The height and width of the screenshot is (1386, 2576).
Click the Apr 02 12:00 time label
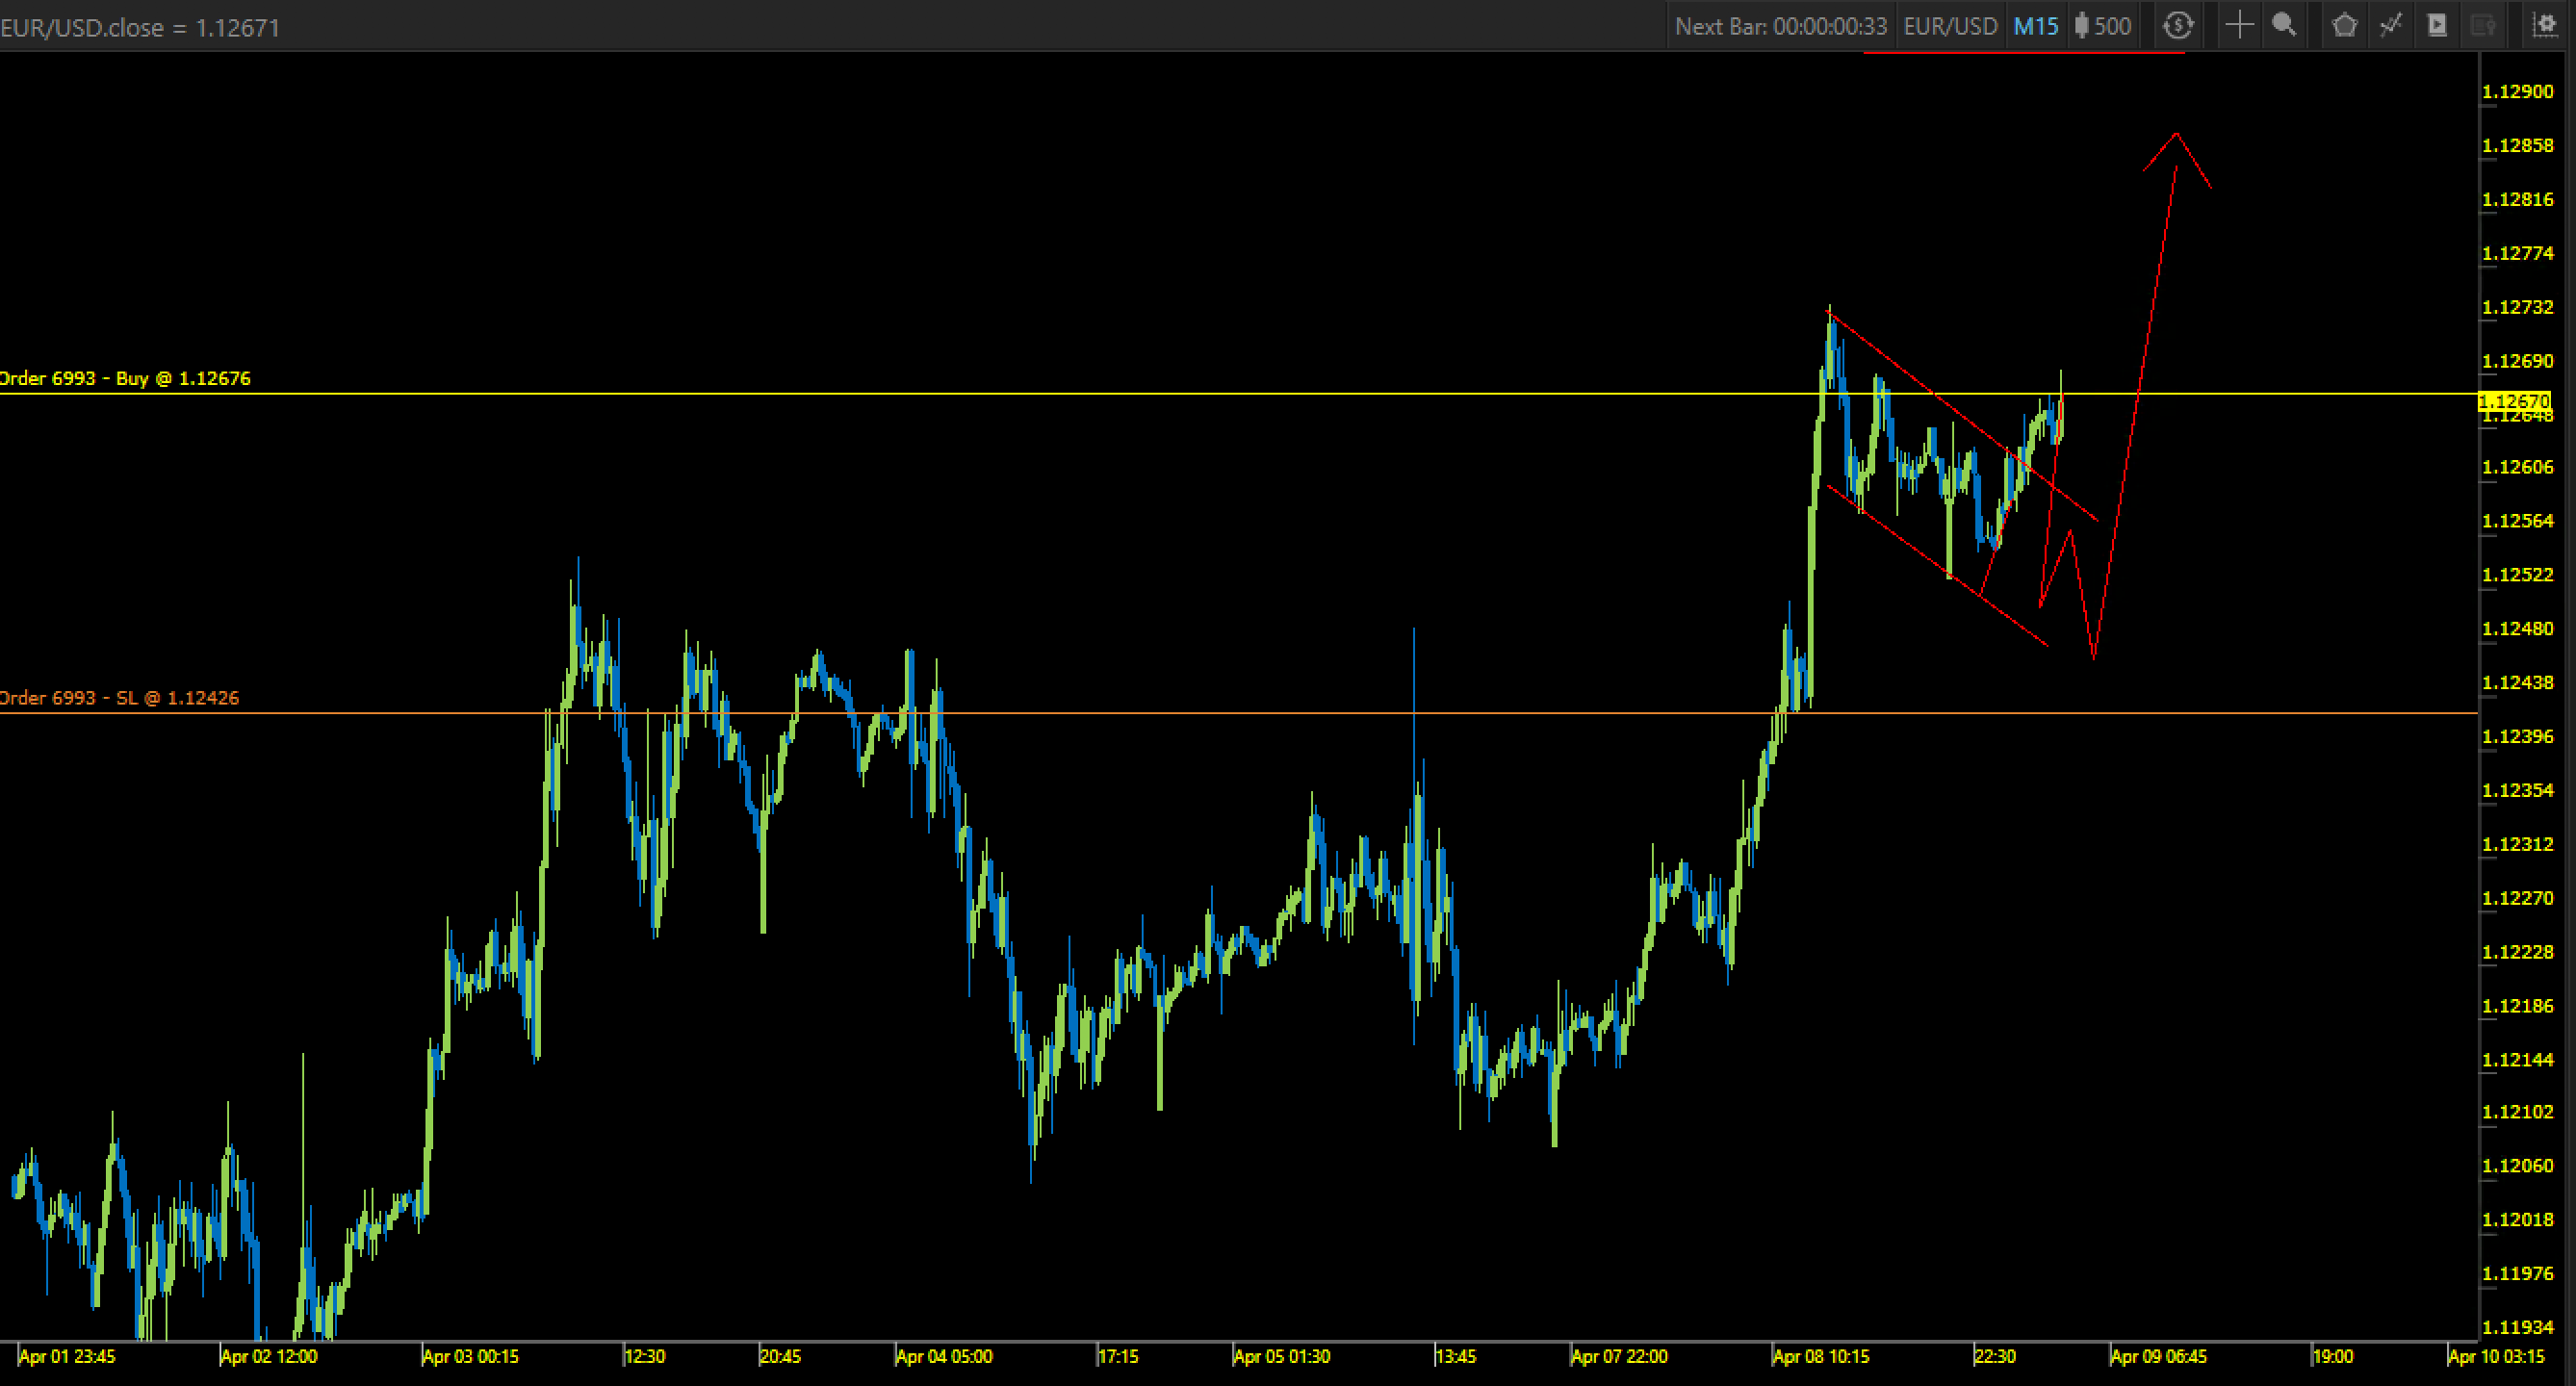pos(268,1357)
